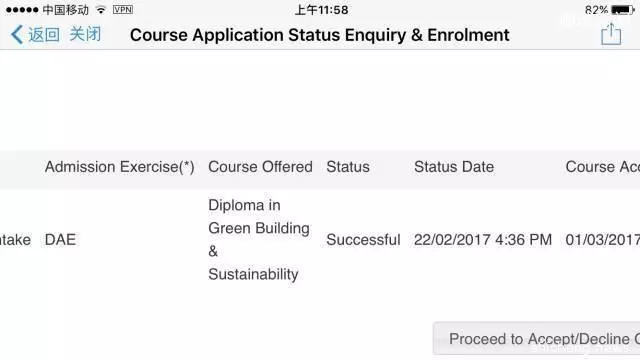Tap the battery icon in status bar
Image resolution: width=640 pixels, height=360 pixels.
point(622,10)
